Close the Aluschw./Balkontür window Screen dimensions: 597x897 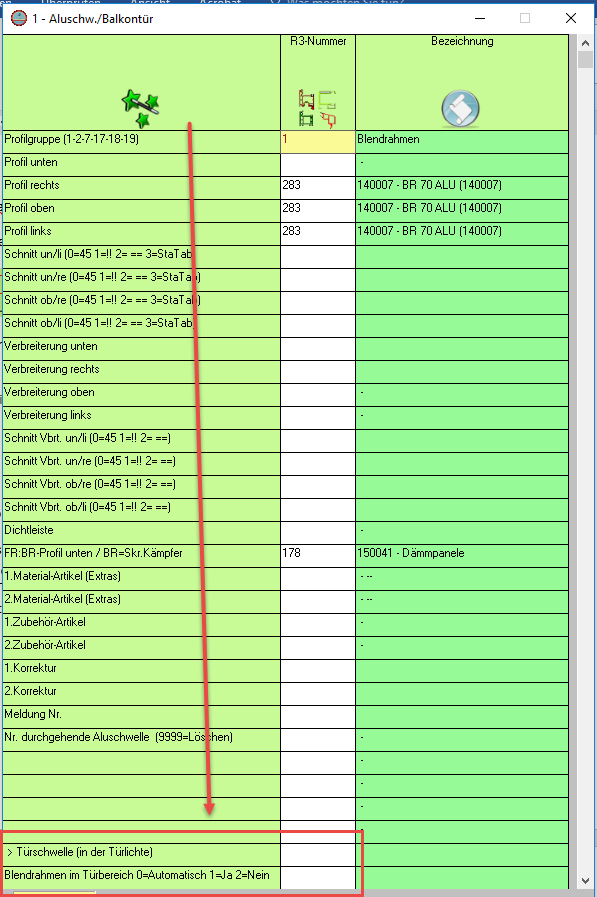pyautogui.click(x=571, y=18)
